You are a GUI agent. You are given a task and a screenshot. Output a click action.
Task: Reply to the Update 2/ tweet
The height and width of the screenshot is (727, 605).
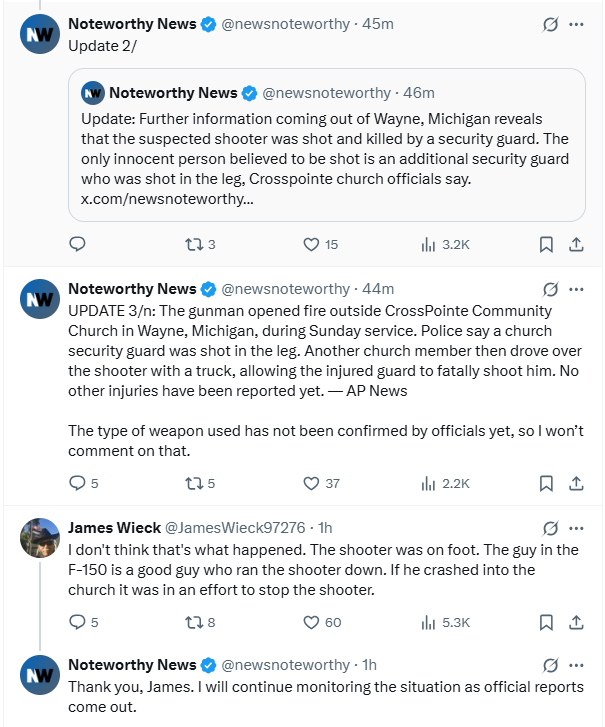coord(77,244)
